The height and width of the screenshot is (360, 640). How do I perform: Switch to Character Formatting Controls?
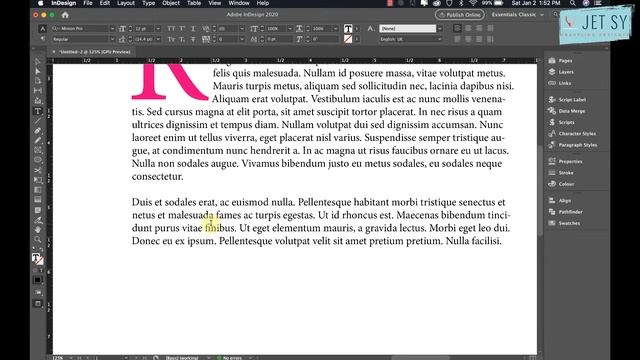click(x=42, y=29)
